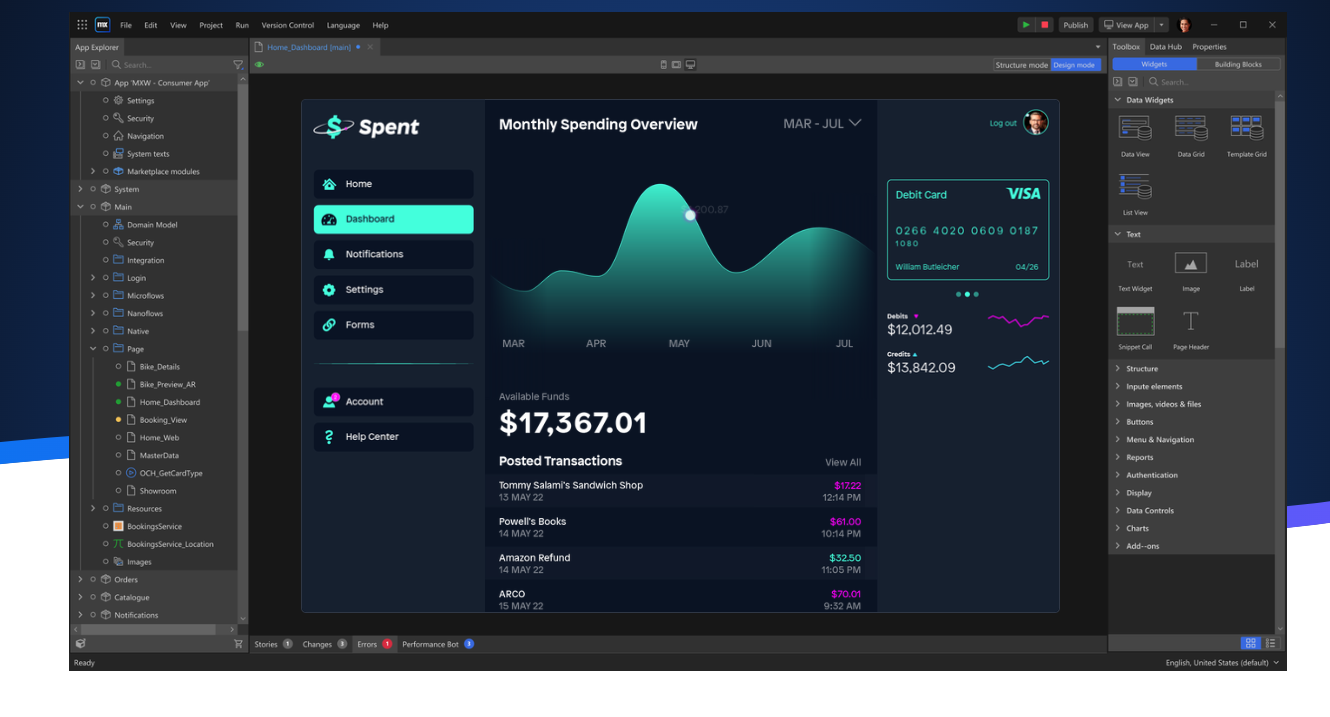Select the Page Header widget
The height and width of the screenshot is (717, 1330).
(x=1191, y=328)
